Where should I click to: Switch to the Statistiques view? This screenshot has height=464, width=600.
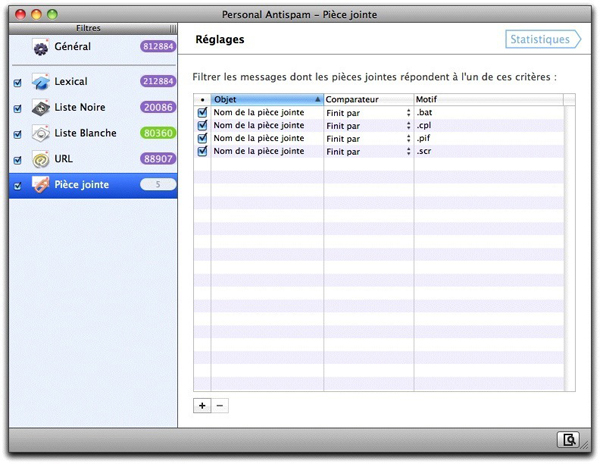point(543,39)
